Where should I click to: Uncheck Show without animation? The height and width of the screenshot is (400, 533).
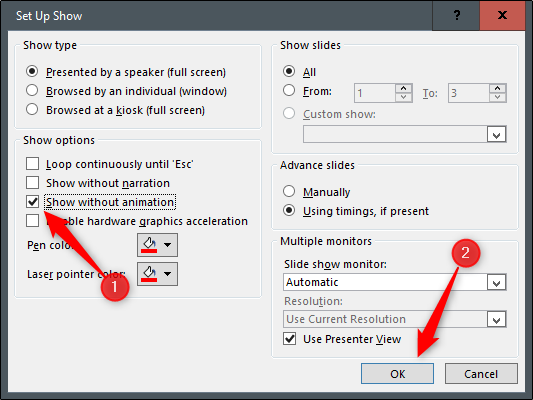(x=32, y=202)
